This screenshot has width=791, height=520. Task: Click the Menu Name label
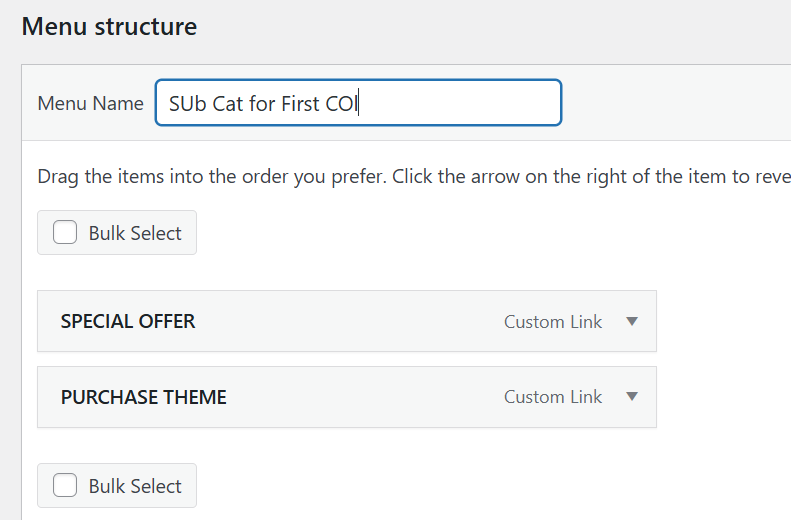91,103
